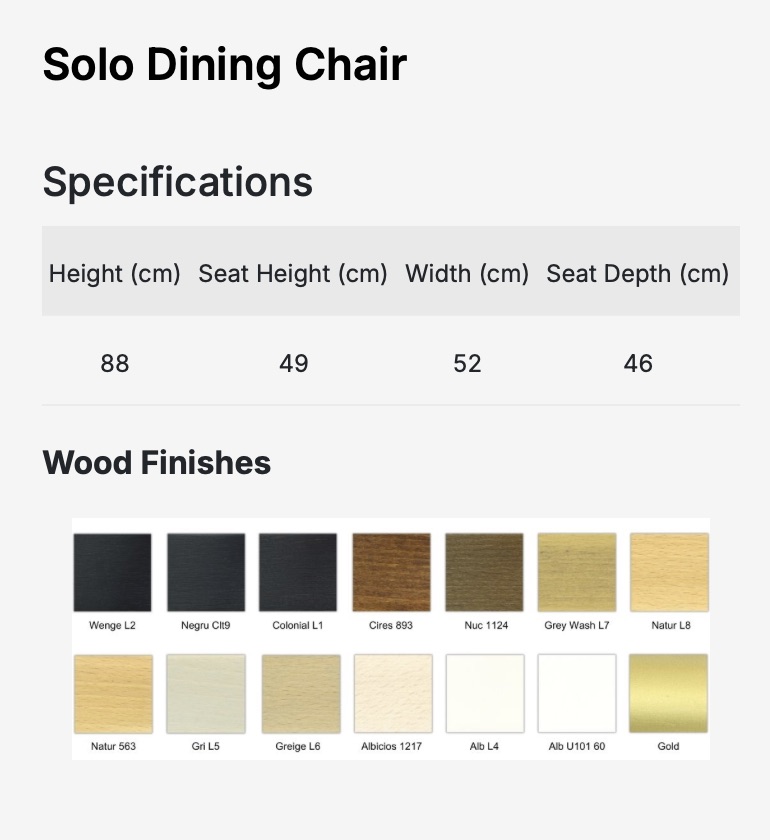Viewport: 770px width, 840px height.
Task: Click the Width (cm) column header
Action: [467, 273]
